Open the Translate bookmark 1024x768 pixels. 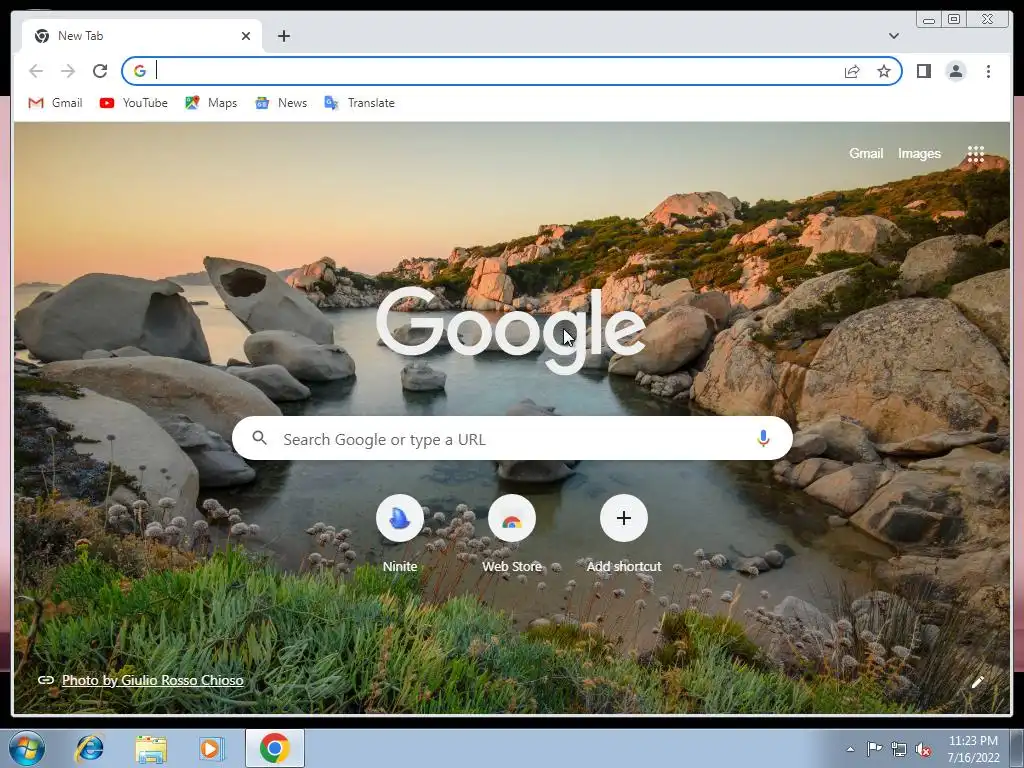[359, 103]
